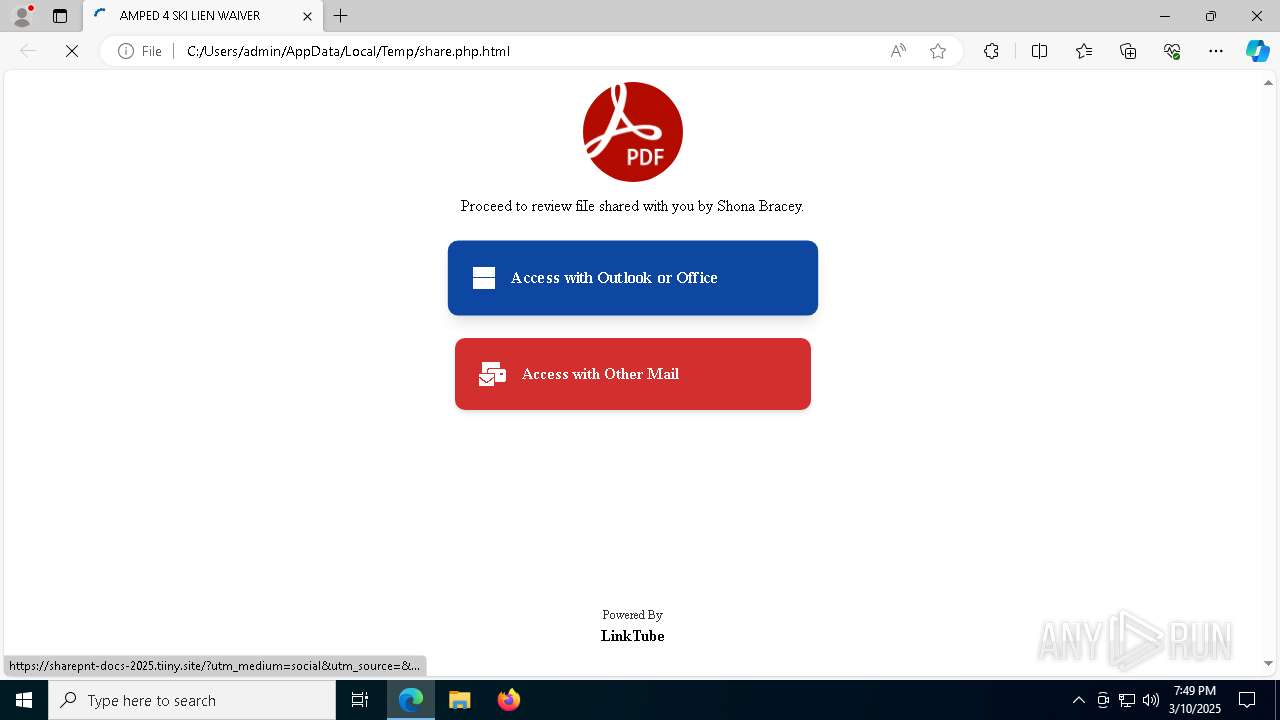Open the notification center icon
This screenshot has width=1280, height=720.
coord(1247,700)
